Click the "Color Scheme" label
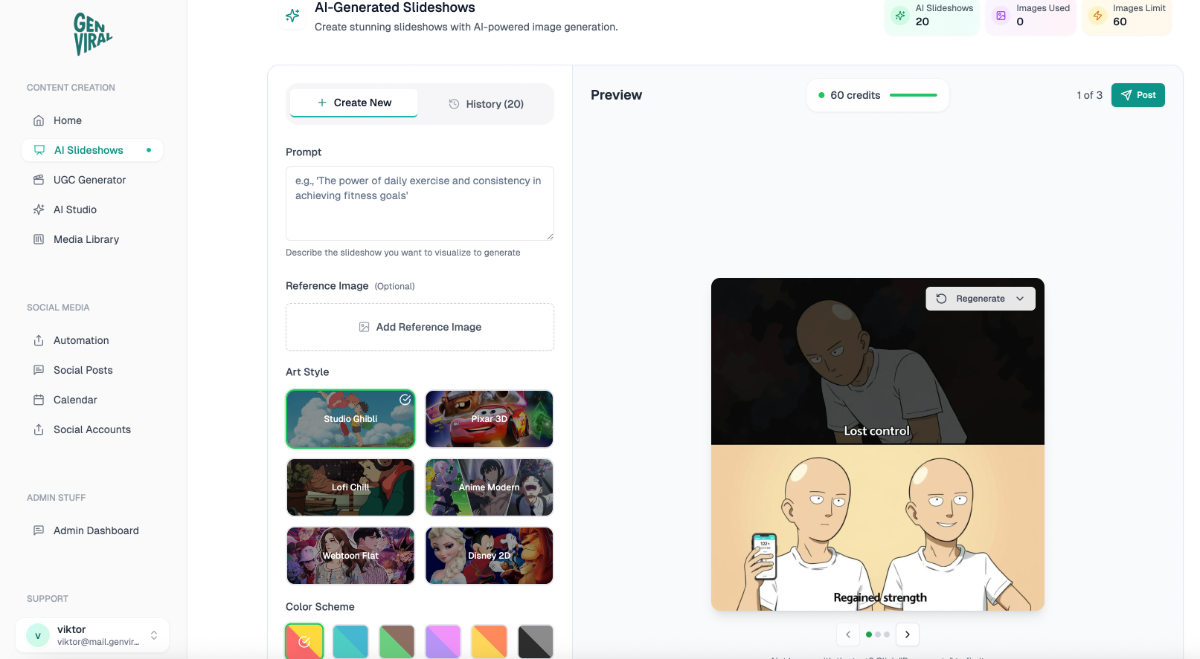 (x=320, y=607)
